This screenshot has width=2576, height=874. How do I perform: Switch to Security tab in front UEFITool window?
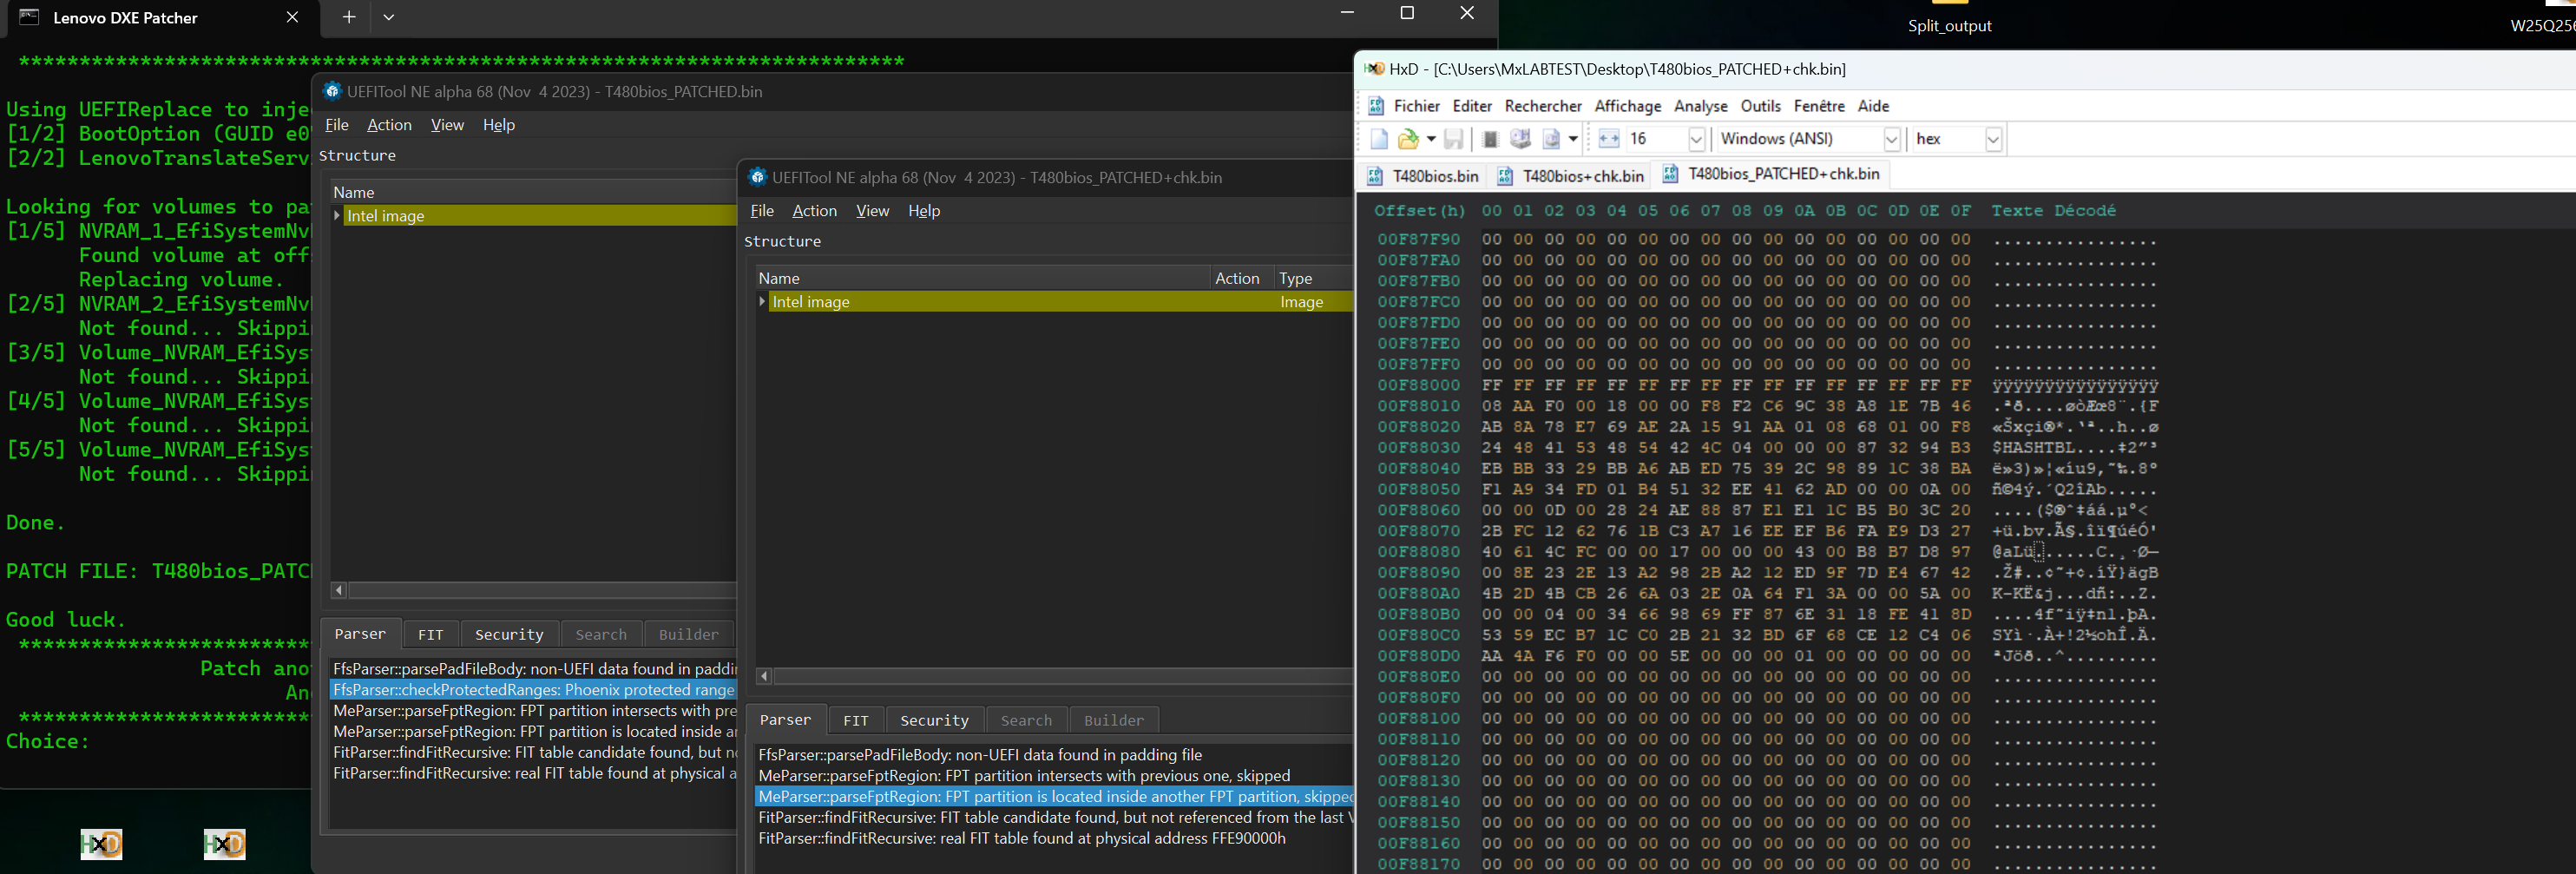pyautogui.click(x=933, y=720)
